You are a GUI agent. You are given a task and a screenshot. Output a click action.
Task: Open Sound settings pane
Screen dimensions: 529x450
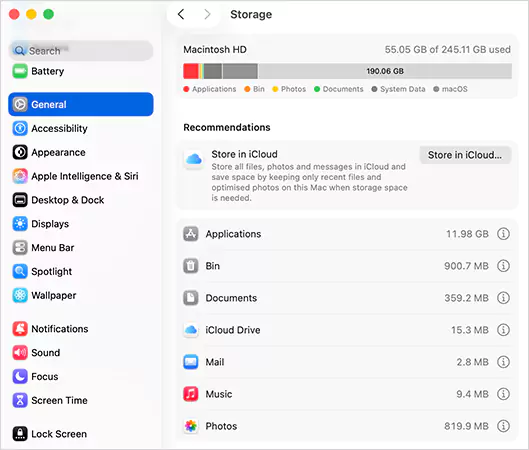click(81, 353)
